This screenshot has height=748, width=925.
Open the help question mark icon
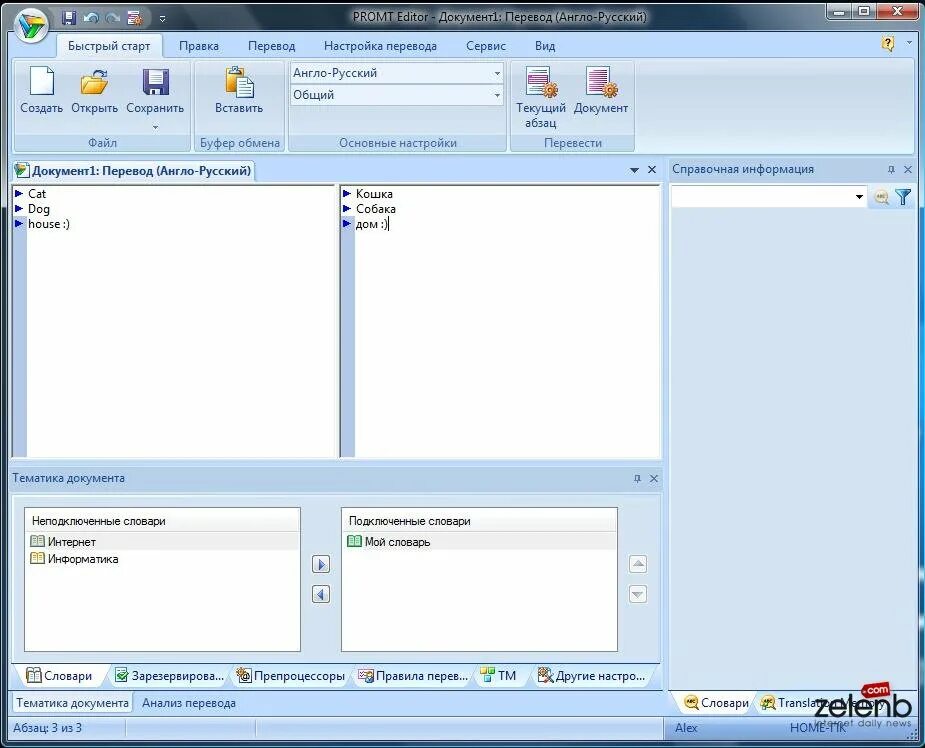point(887,43)
